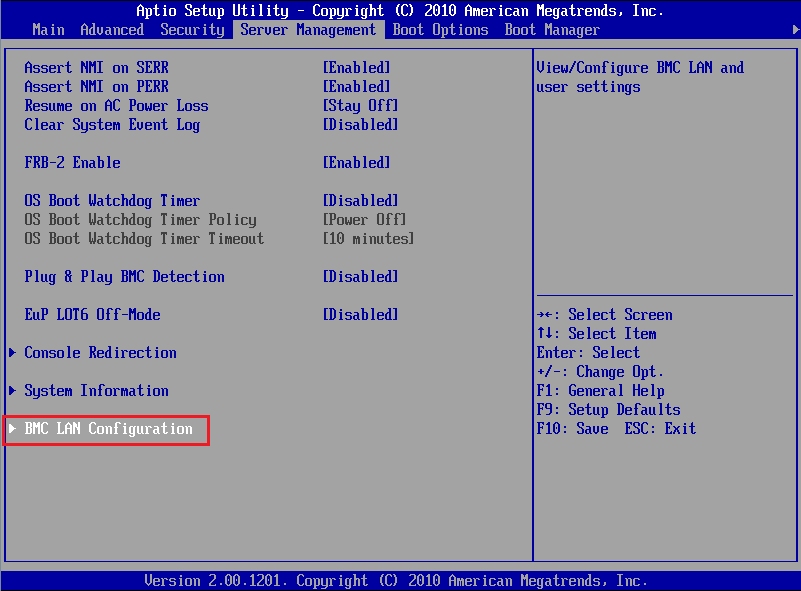Switch to the Advanced tab
The image size is (801, 591).
(112, 29)
